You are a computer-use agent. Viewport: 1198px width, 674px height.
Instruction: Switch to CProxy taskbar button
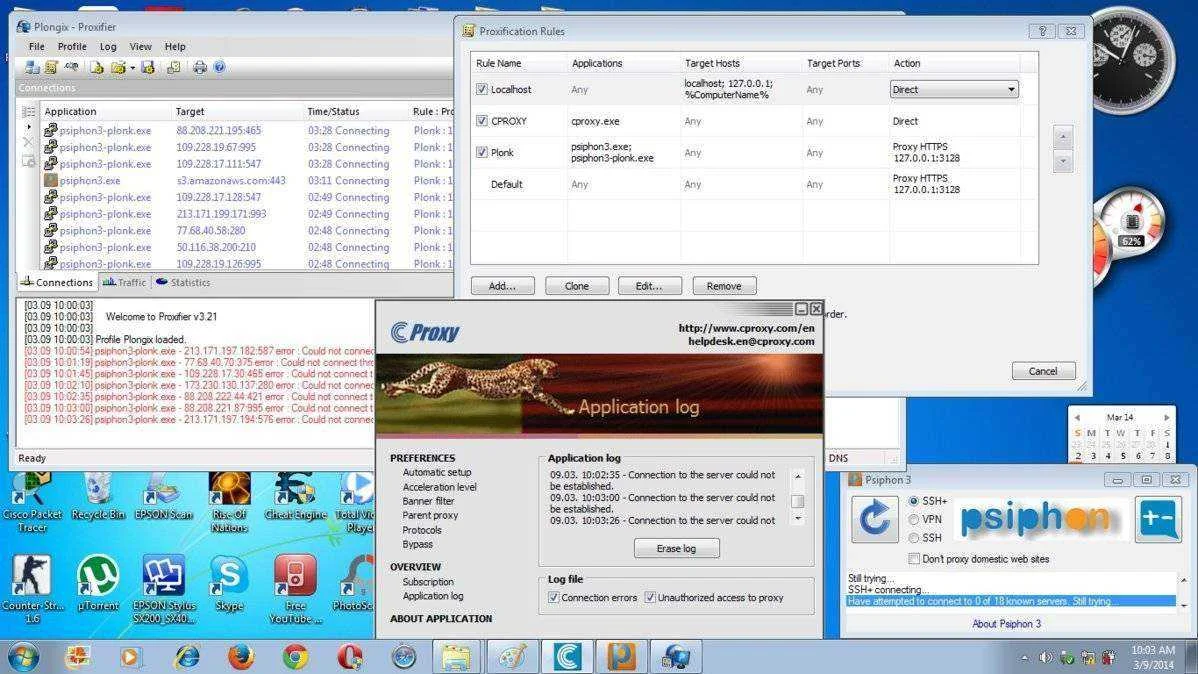[567, 656]
